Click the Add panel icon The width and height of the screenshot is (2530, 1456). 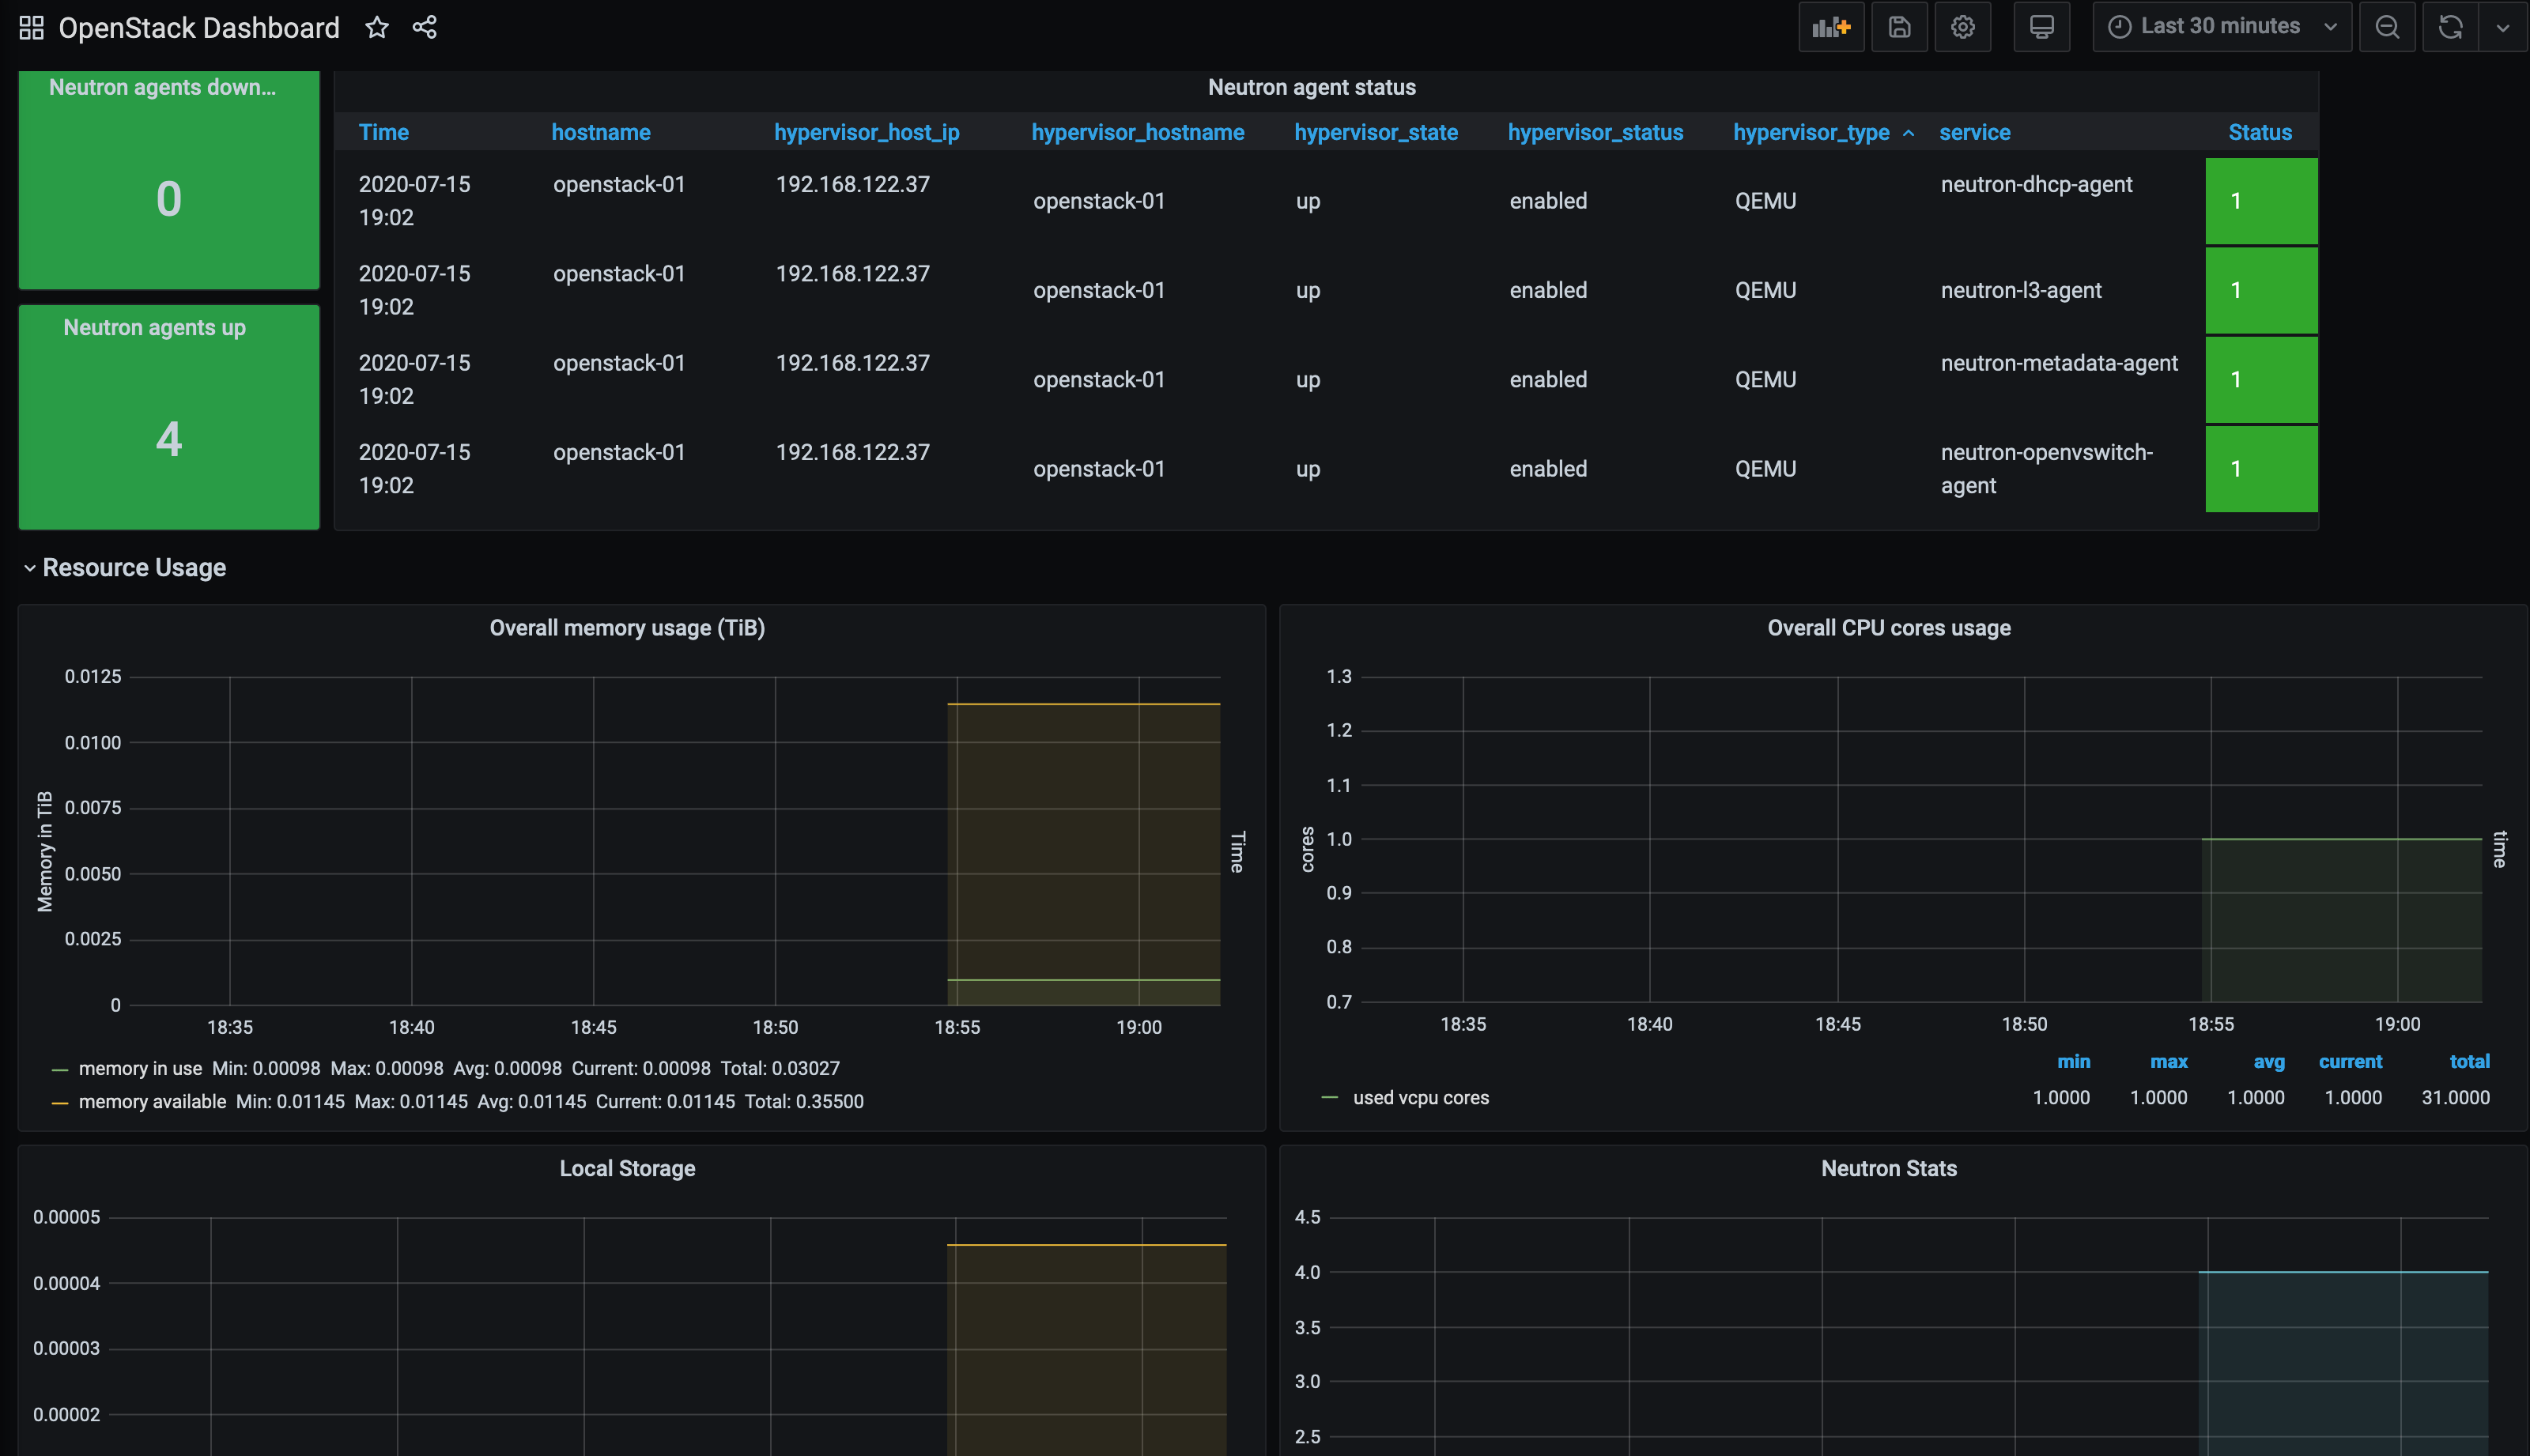[1831, 27]
